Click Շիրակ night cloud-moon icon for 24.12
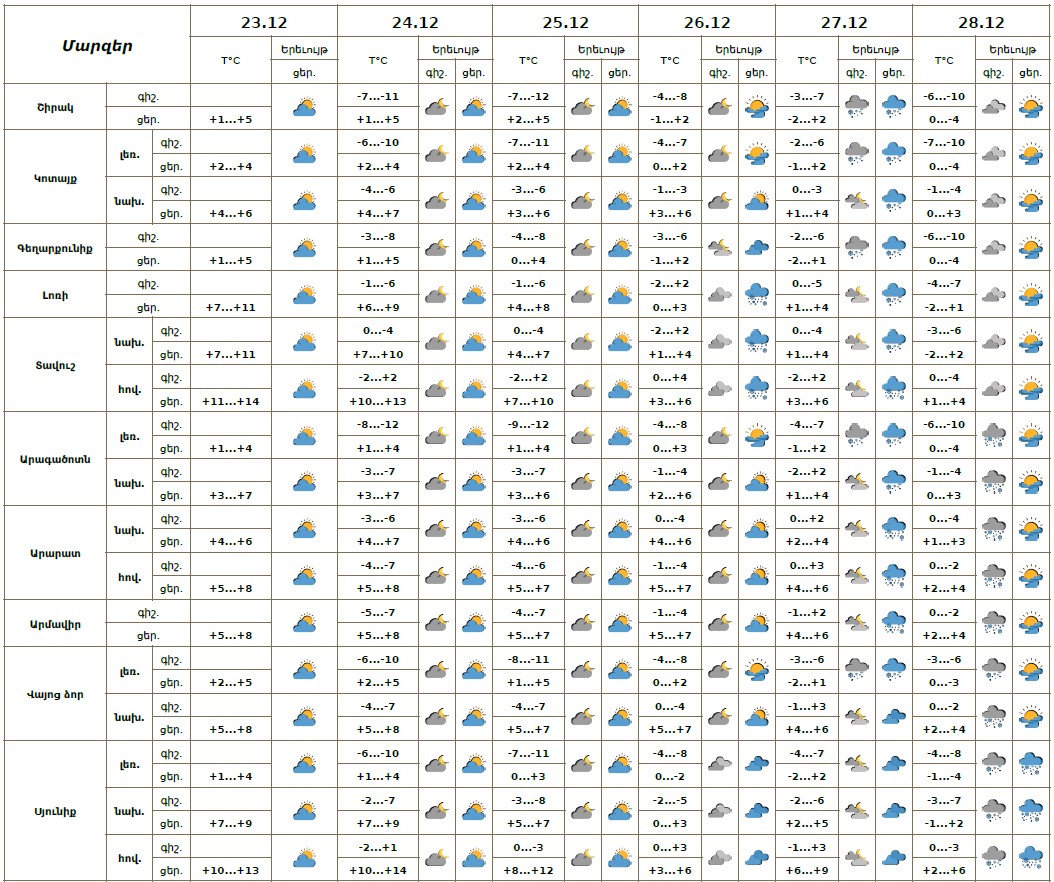Screen dimensions: 1054x882 click(x=436, y=107)
